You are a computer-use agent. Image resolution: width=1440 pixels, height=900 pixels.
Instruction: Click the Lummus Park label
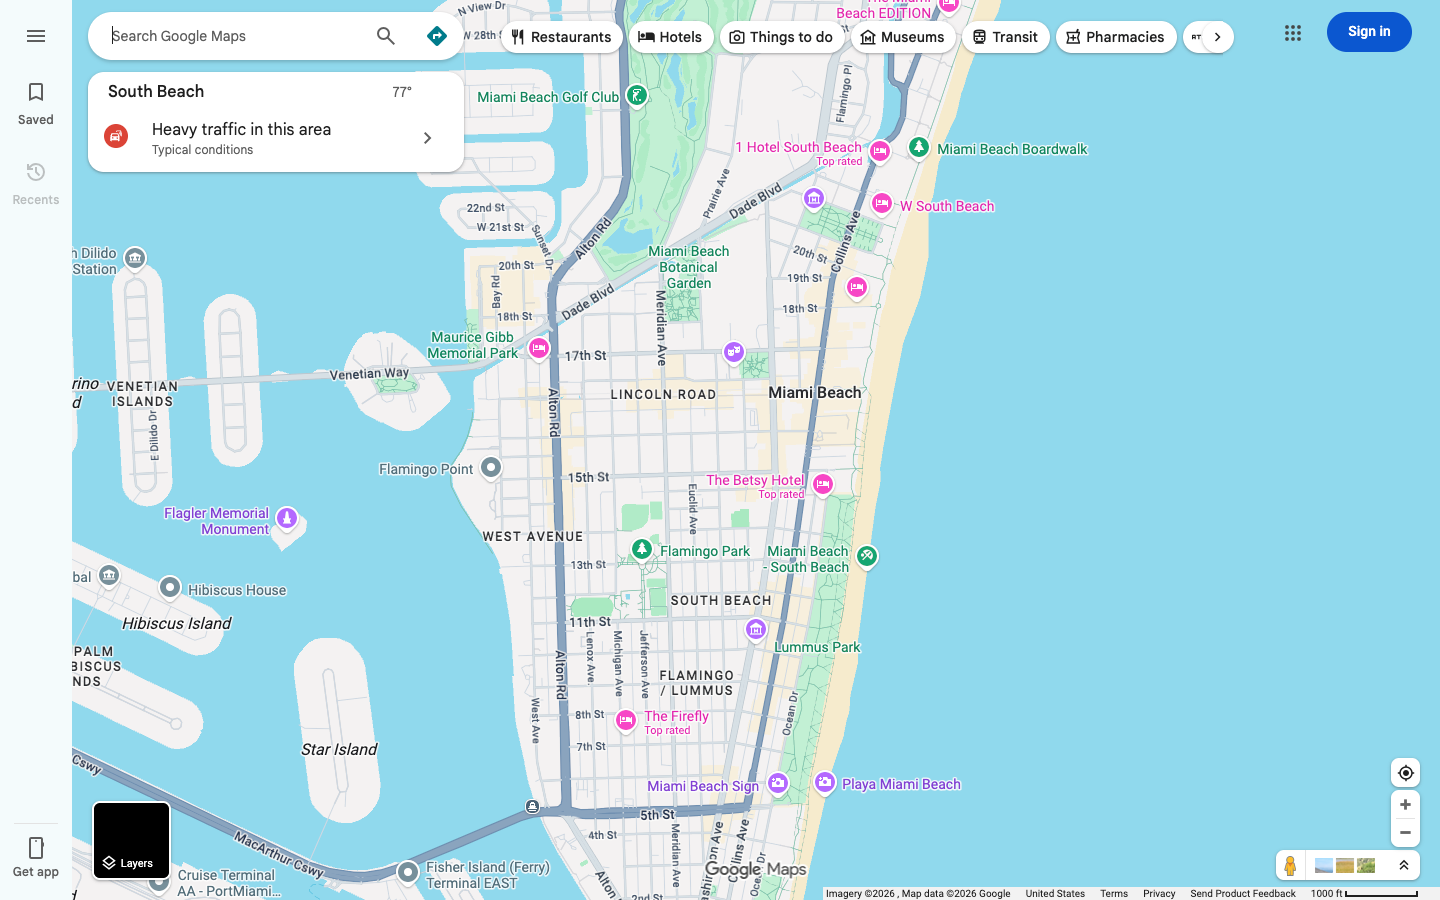817,647
